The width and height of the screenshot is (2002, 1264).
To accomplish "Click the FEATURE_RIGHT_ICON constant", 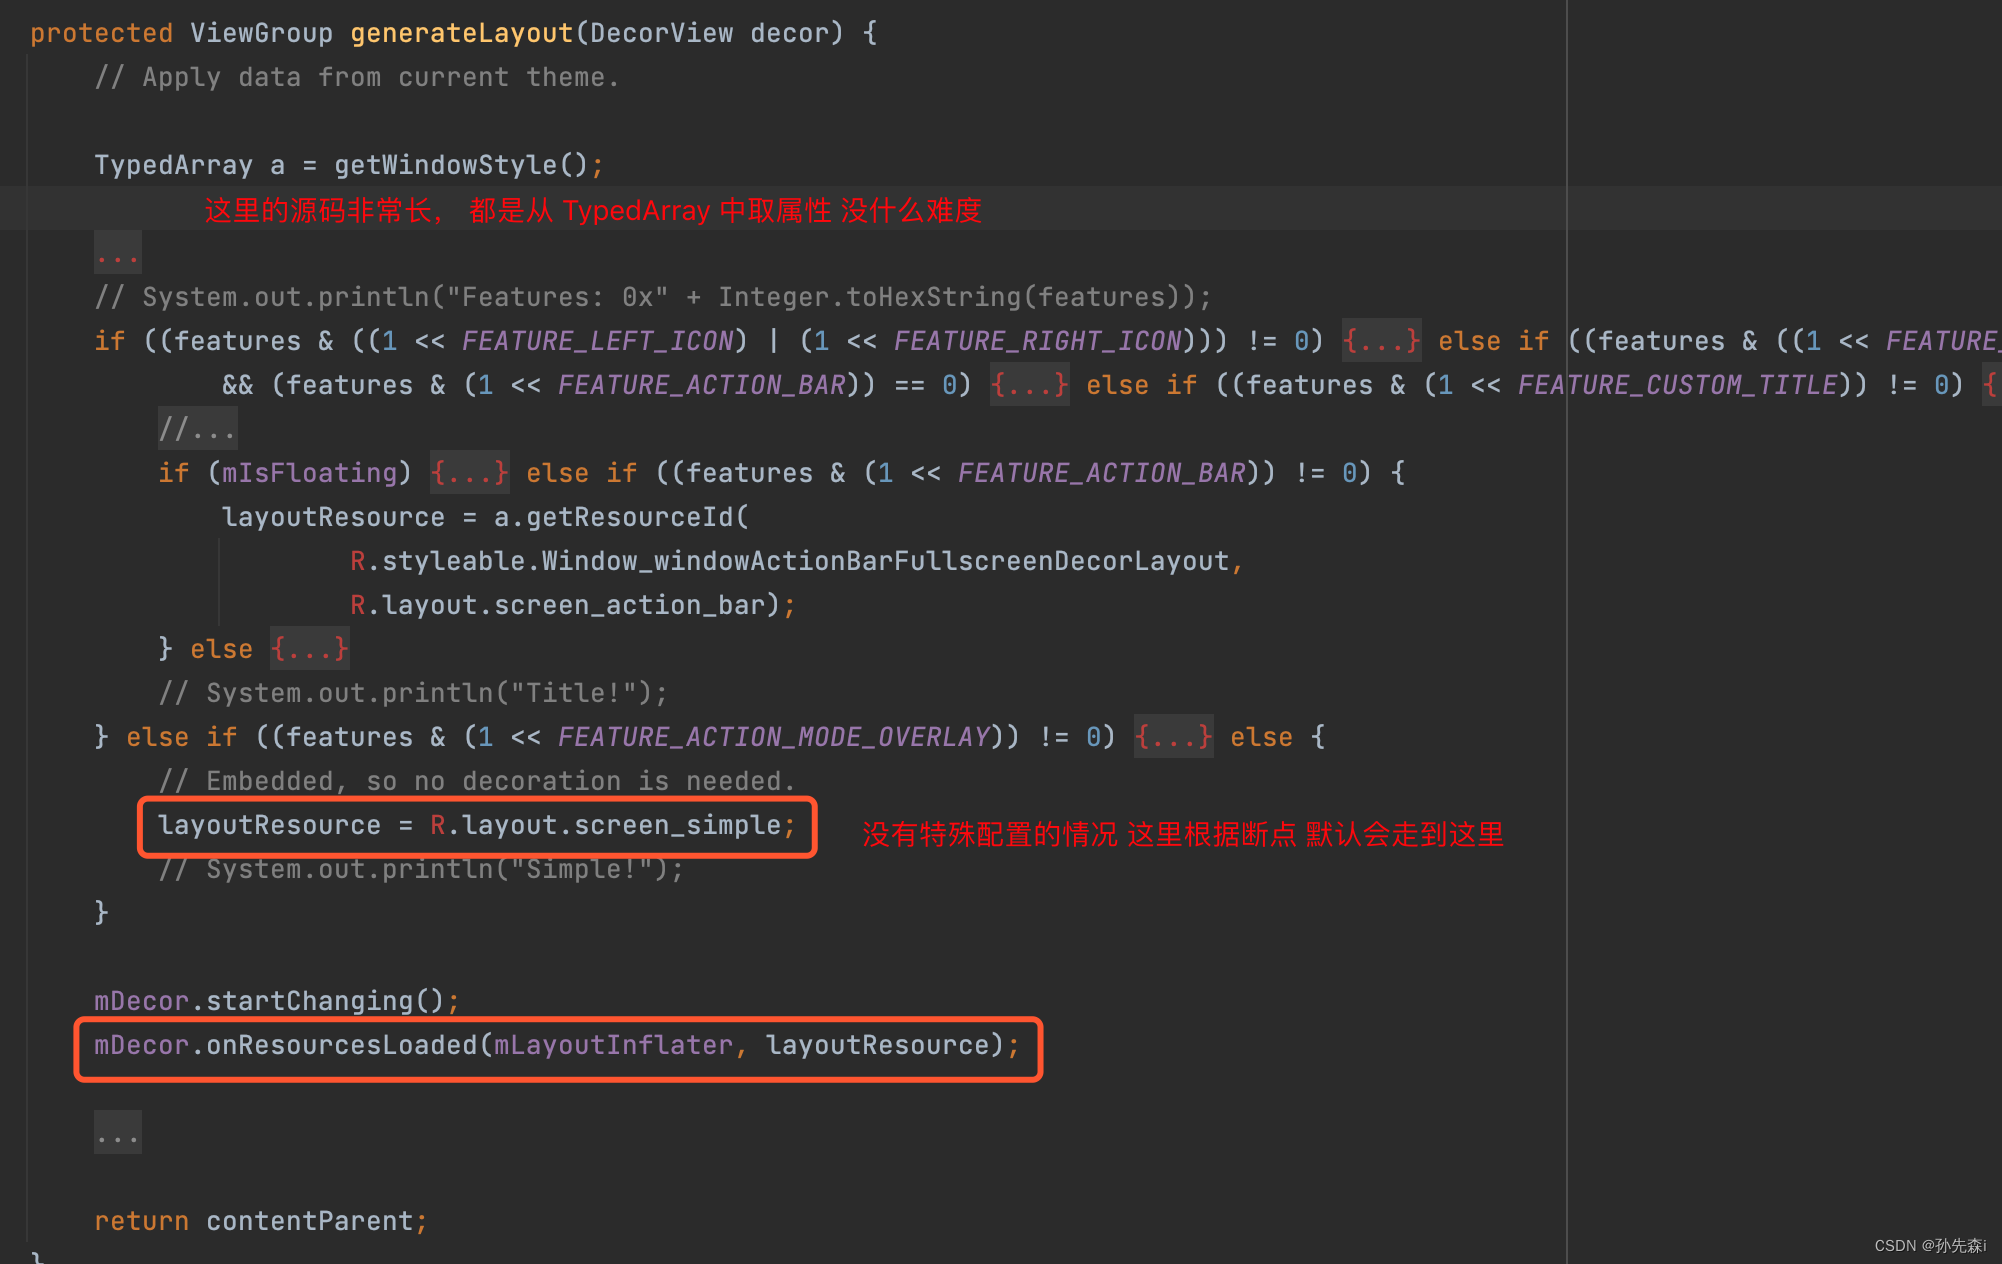I will pyautogui.click(x=1038, y=341).
